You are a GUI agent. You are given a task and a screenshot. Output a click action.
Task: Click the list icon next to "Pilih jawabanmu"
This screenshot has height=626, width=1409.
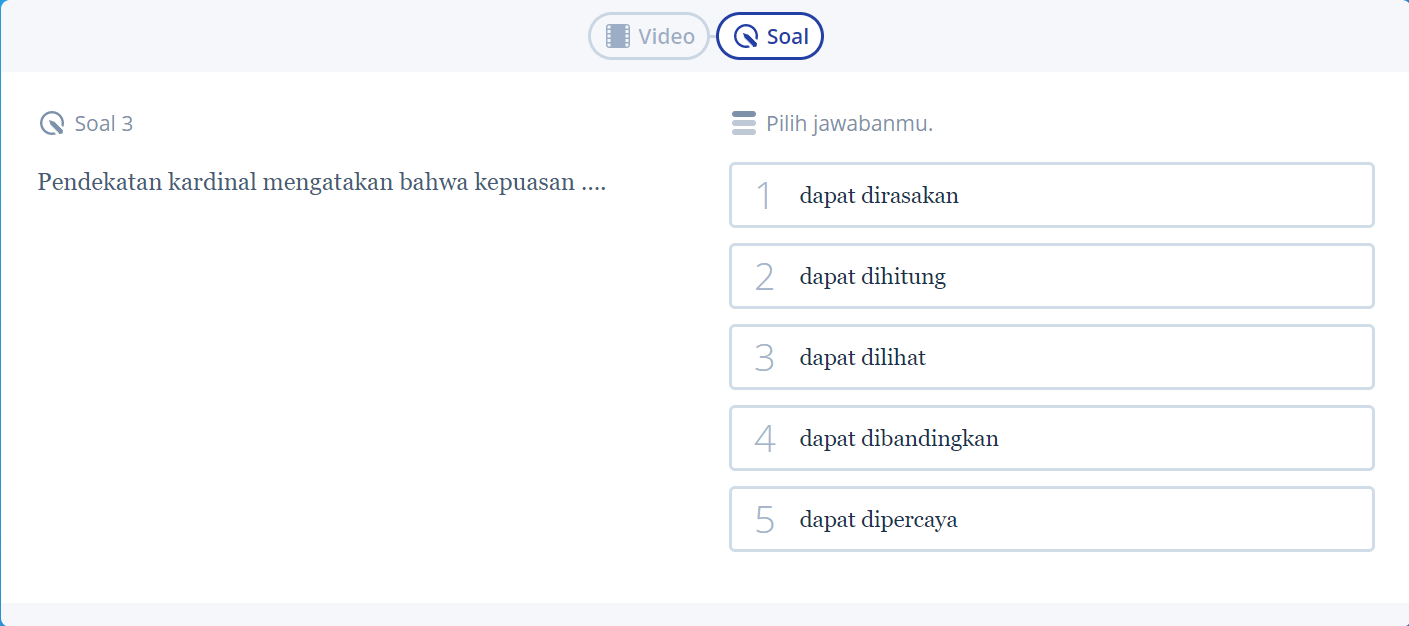[744, 123]
